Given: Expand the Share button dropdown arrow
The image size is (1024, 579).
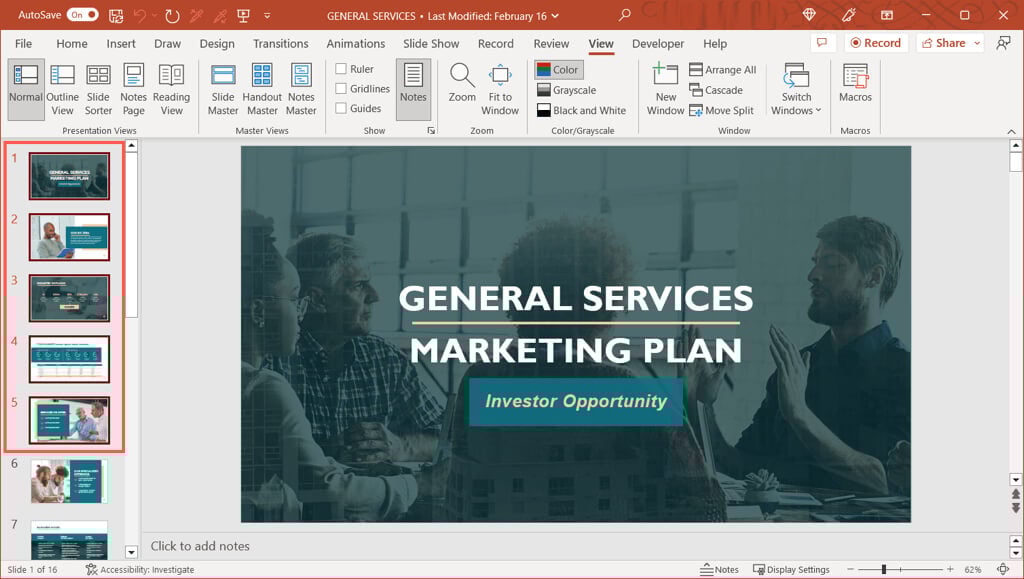Looking at the screenshot, I should [976, 43].
